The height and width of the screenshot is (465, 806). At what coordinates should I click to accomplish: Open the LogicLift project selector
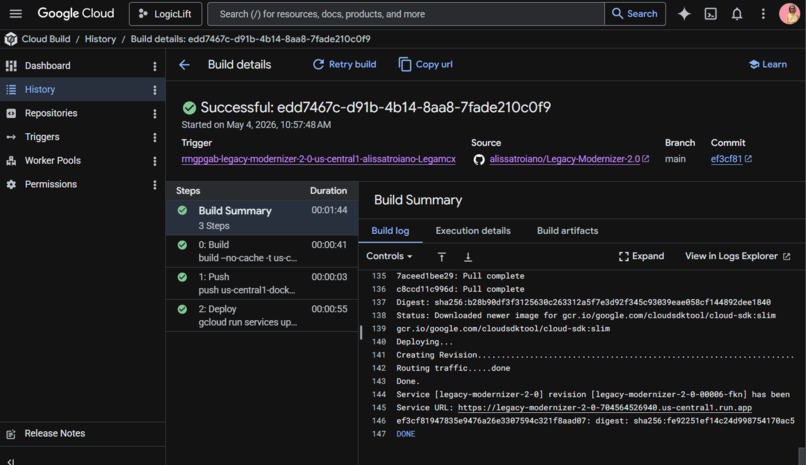click(166, 14)
